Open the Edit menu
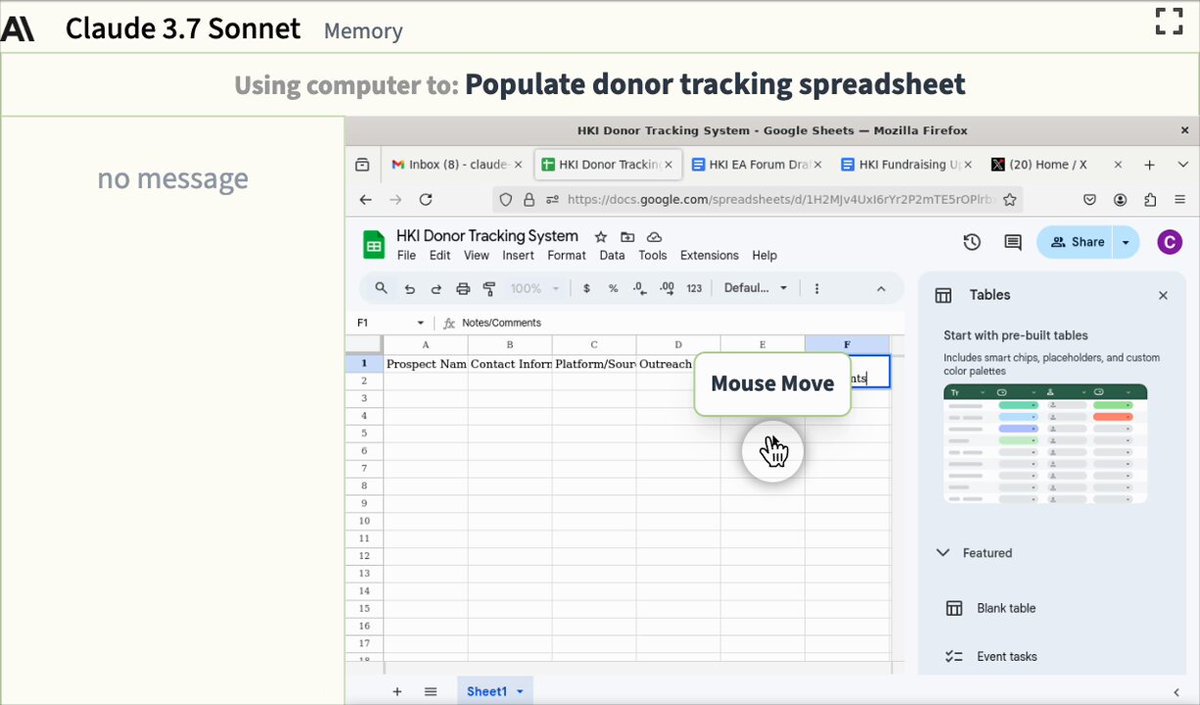 pyautogui.click(x=440, y=255)
